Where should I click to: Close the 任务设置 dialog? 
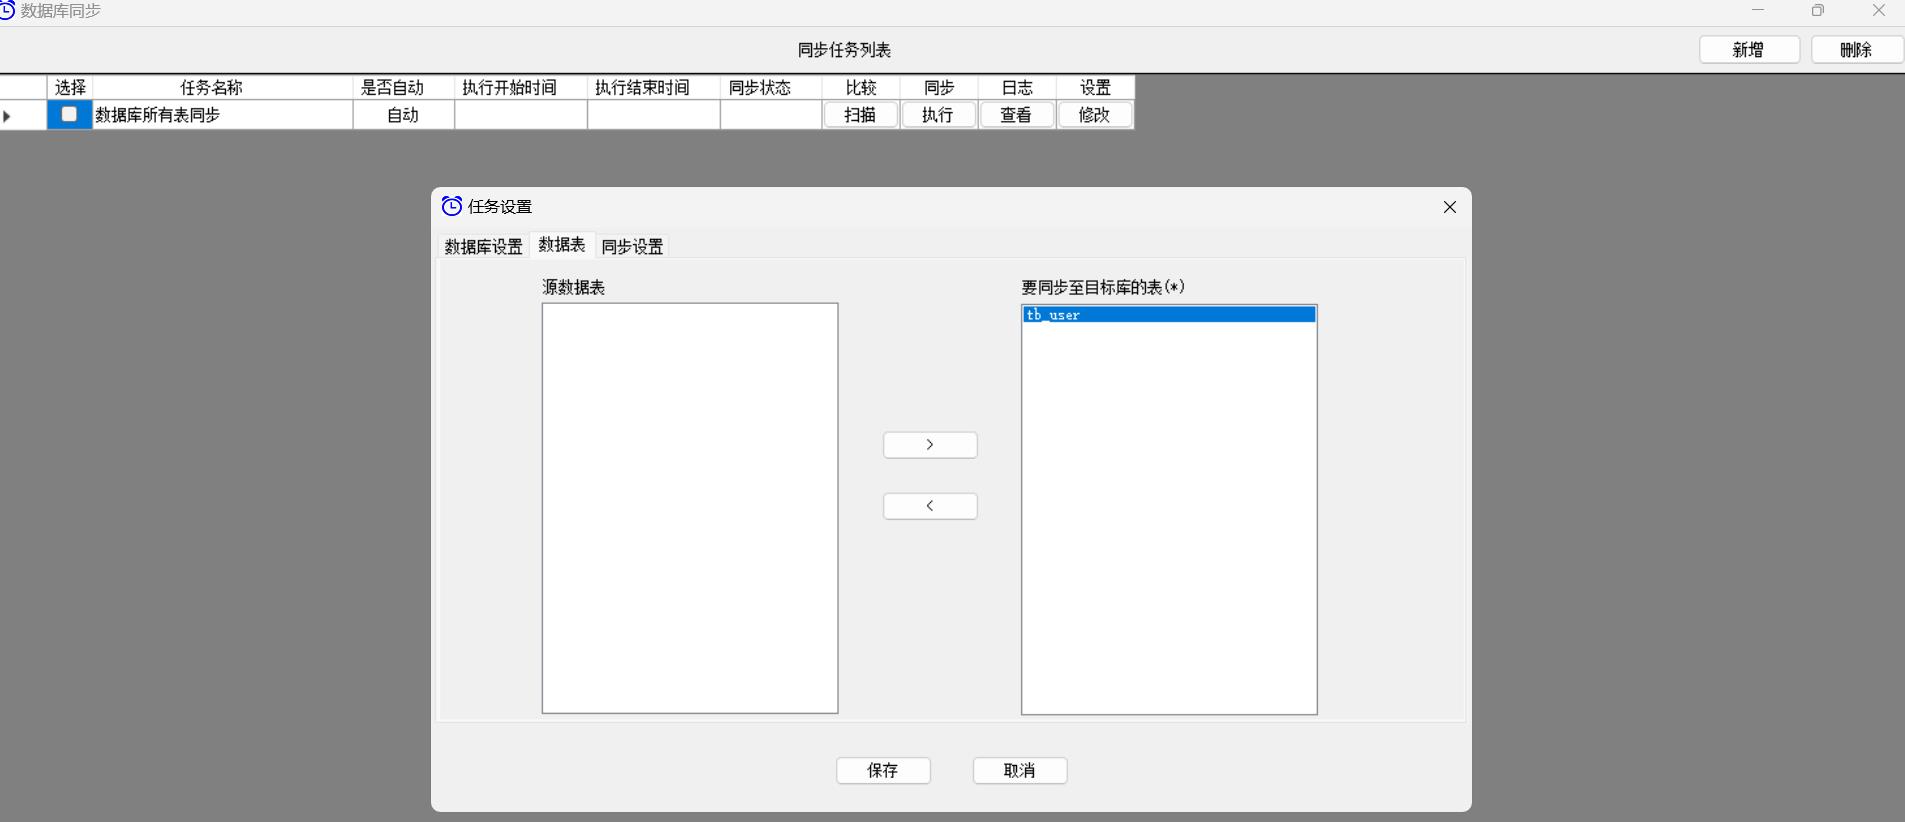click(1450, 207)
